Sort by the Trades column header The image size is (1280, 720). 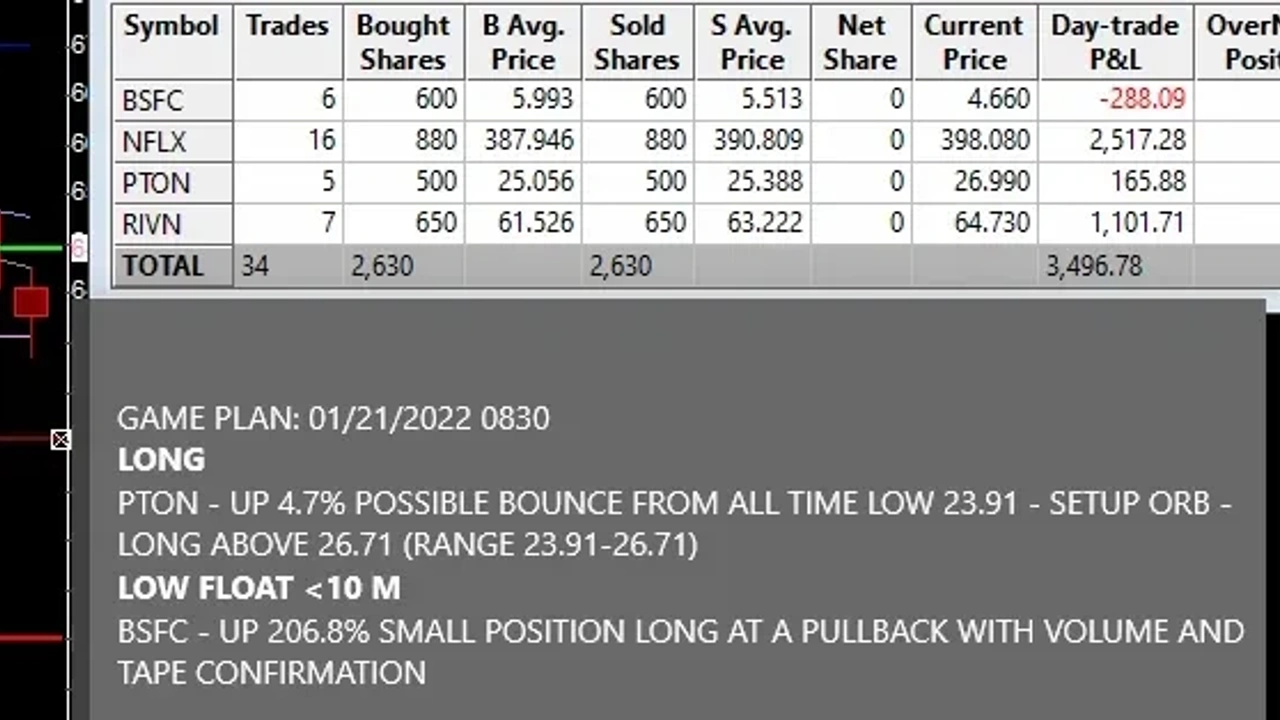click(x=287, y=26)
